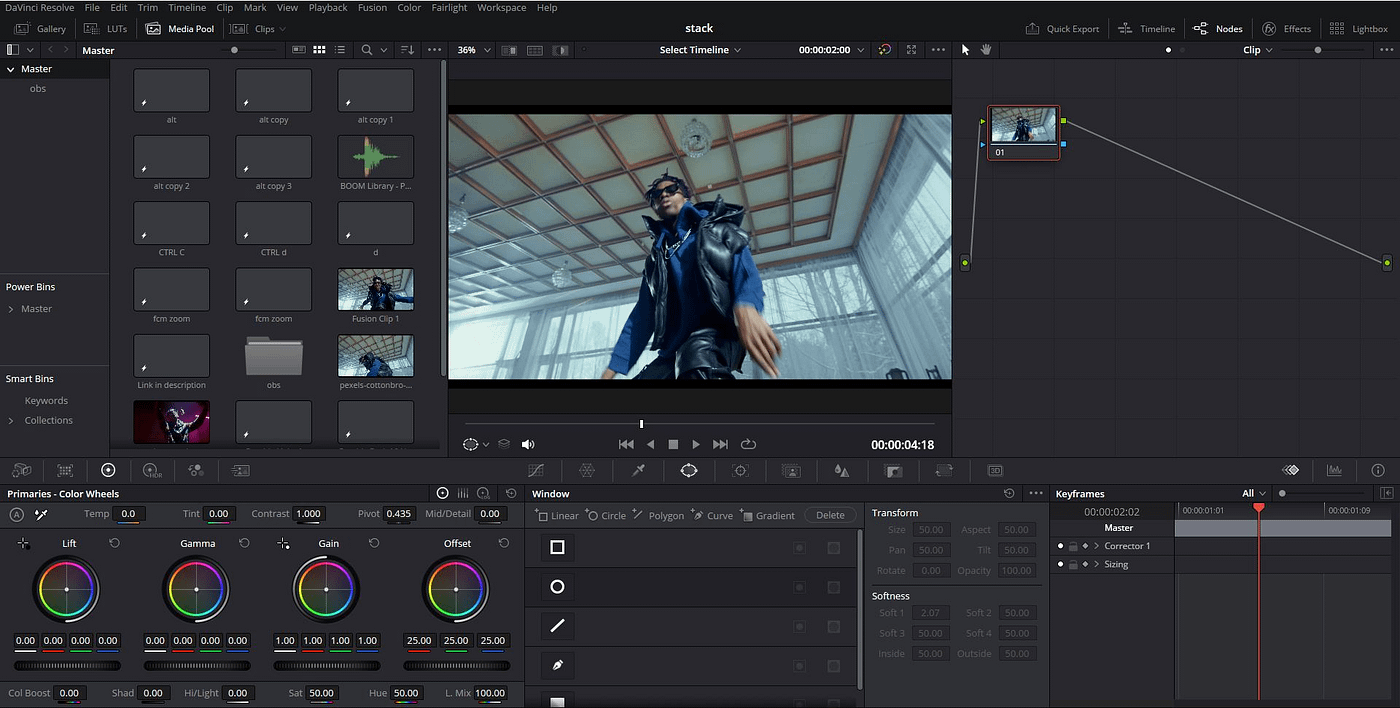
Task: Open the Fusion menu
Action: pos(372,7)
